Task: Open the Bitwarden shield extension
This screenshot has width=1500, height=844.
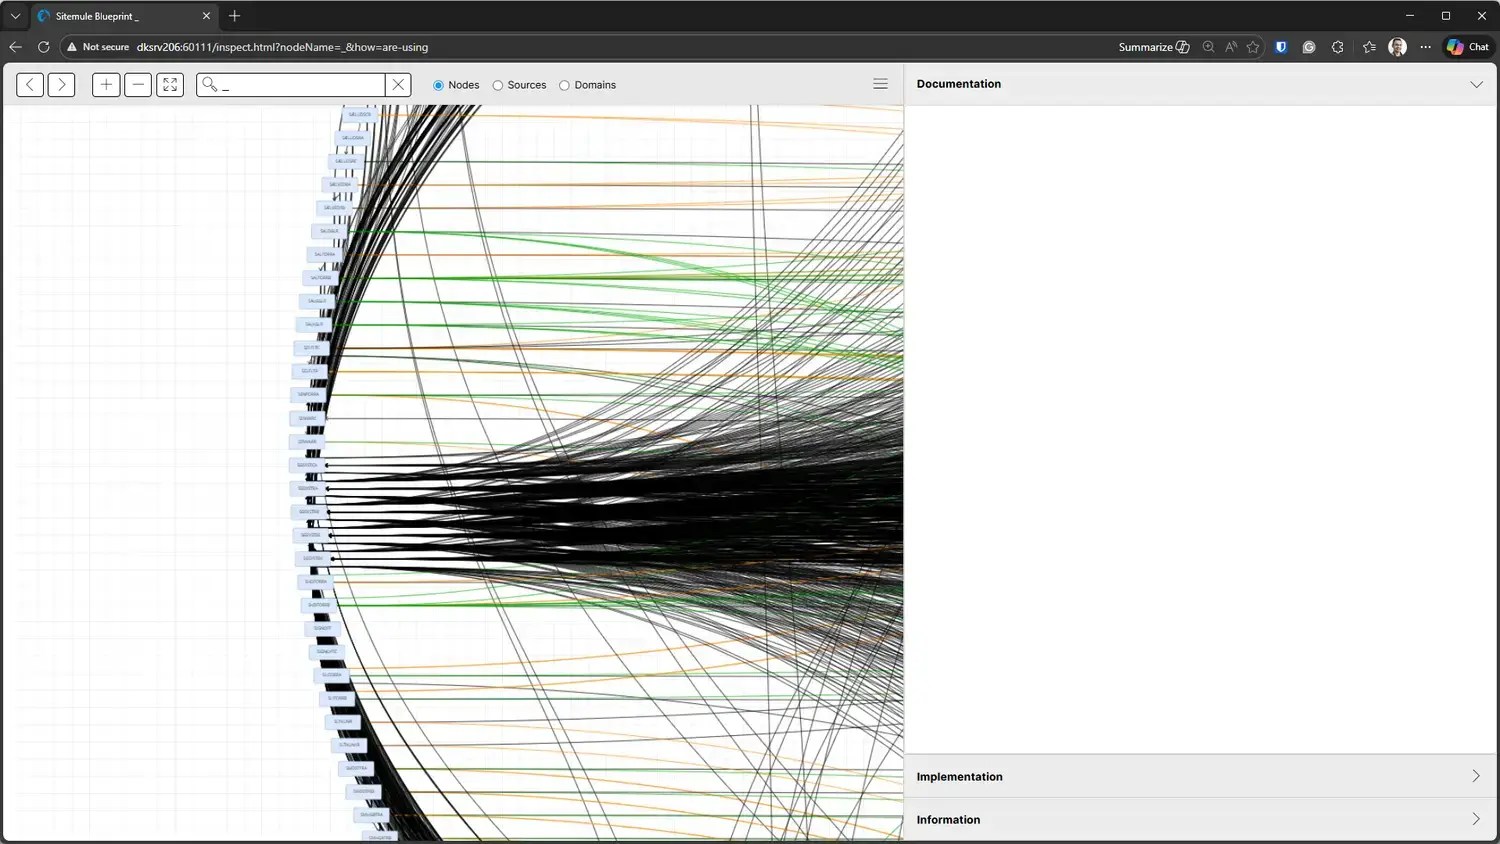Action: pos(1281,47)
